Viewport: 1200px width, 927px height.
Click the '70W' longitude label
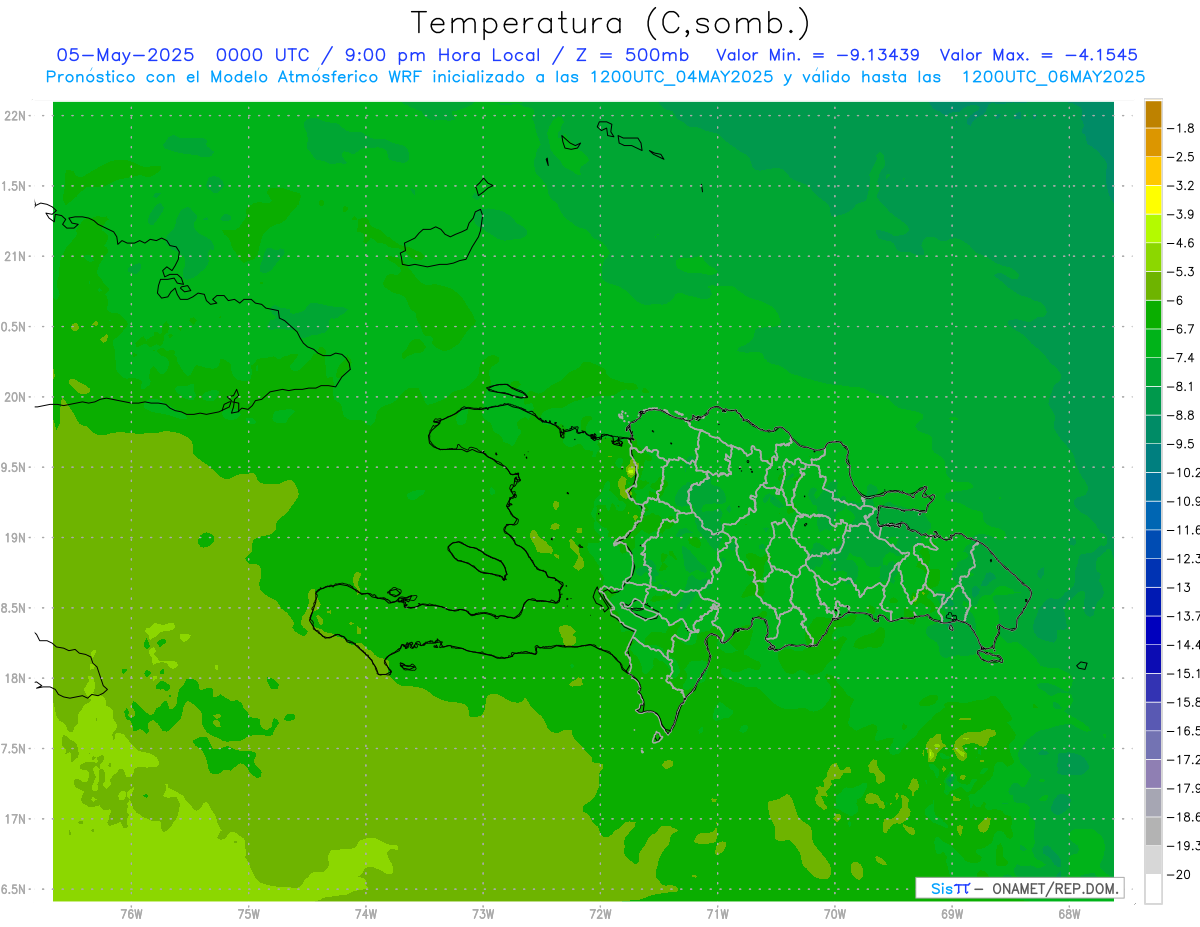(x=834, y=913)
